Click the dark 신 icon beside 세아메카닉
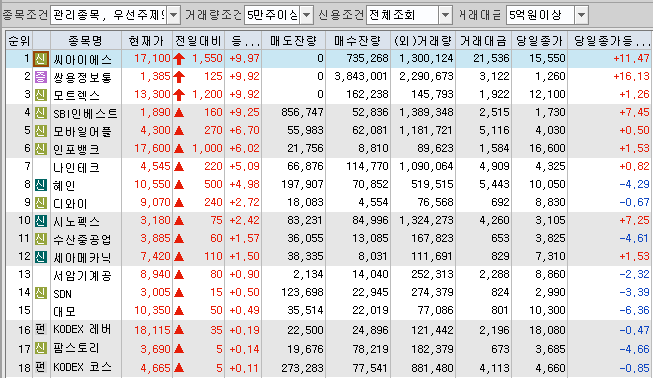 point(41,256)
